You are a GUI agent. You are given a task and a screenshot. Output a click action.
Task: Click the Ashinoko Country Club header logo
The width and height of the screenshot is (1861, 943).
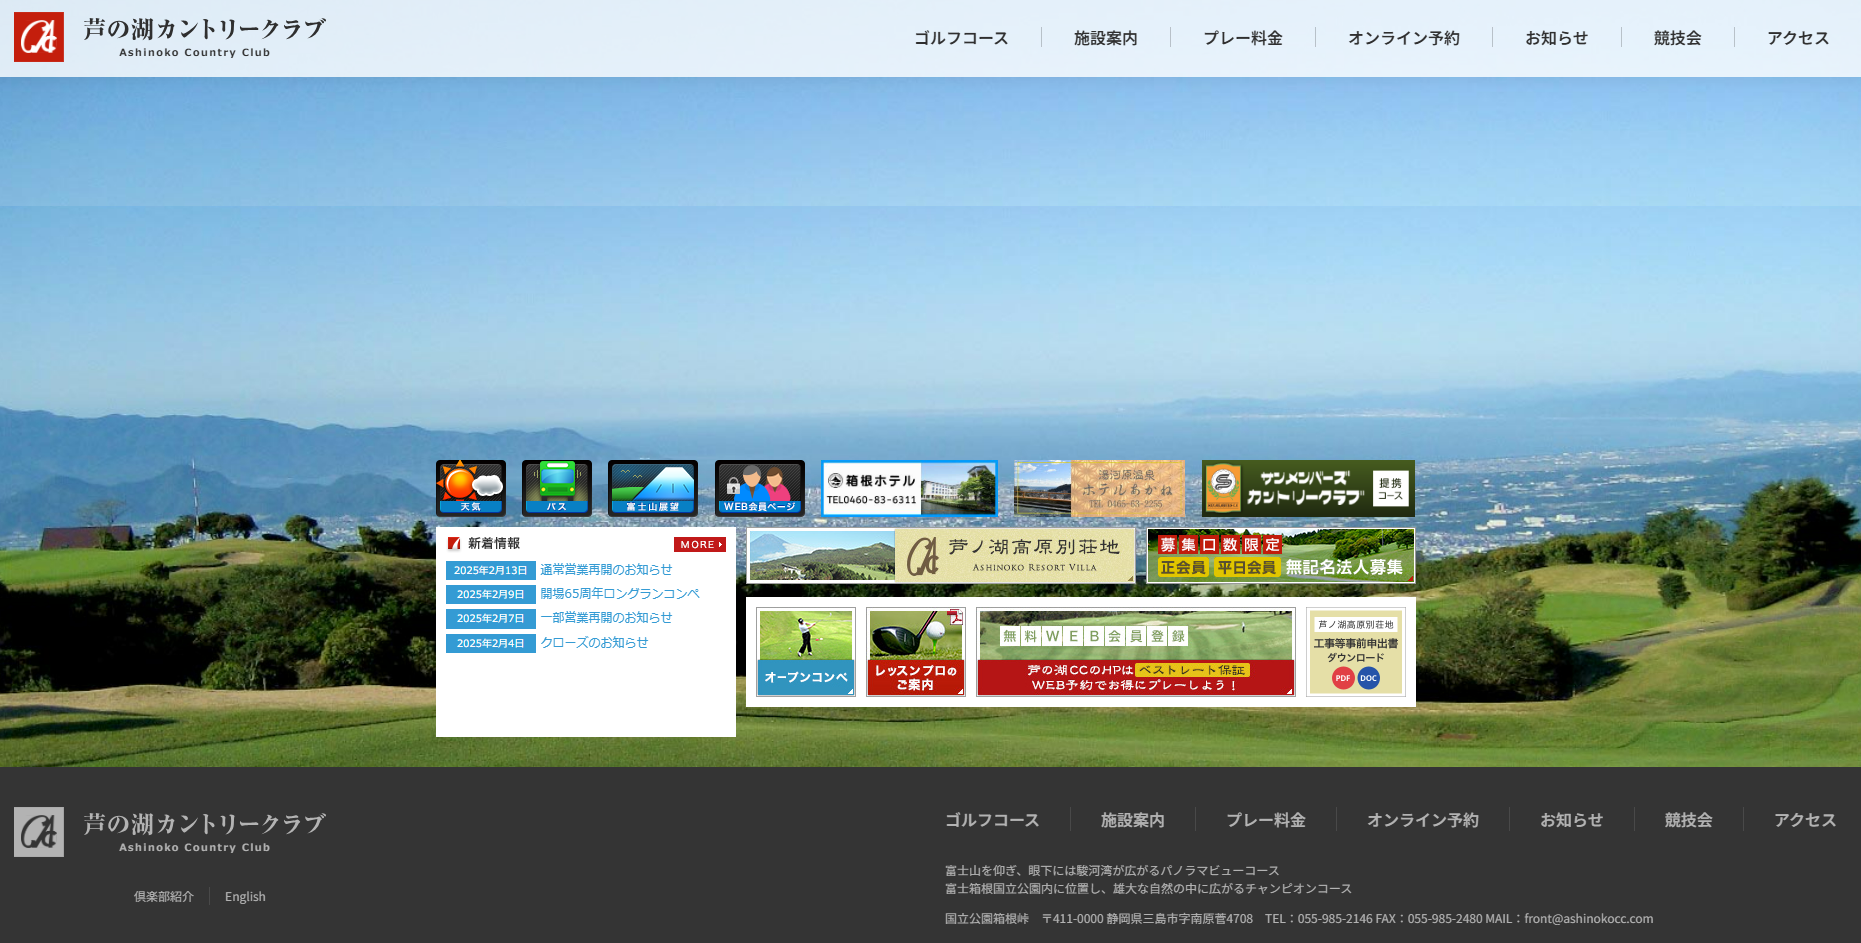pos(170,38)
